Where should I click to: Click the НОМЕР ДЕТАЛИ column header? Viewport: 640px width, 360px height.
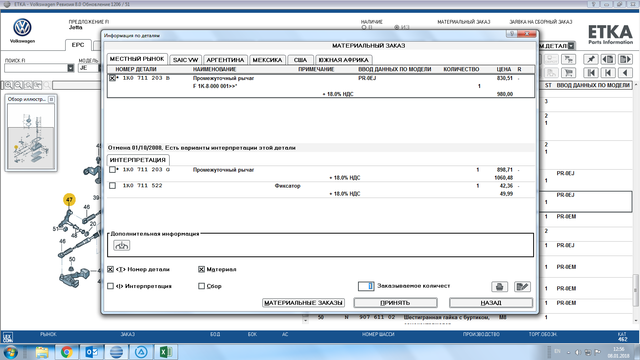(136, 69)
